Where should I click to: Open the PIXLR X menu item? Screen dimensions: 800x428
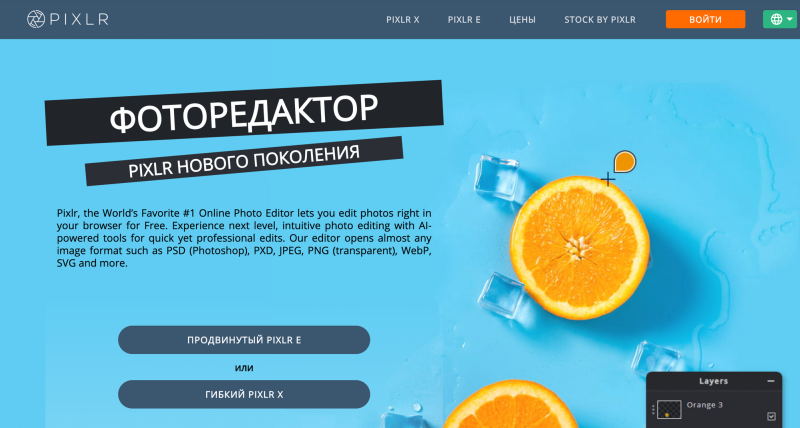[x=403, y=20]
